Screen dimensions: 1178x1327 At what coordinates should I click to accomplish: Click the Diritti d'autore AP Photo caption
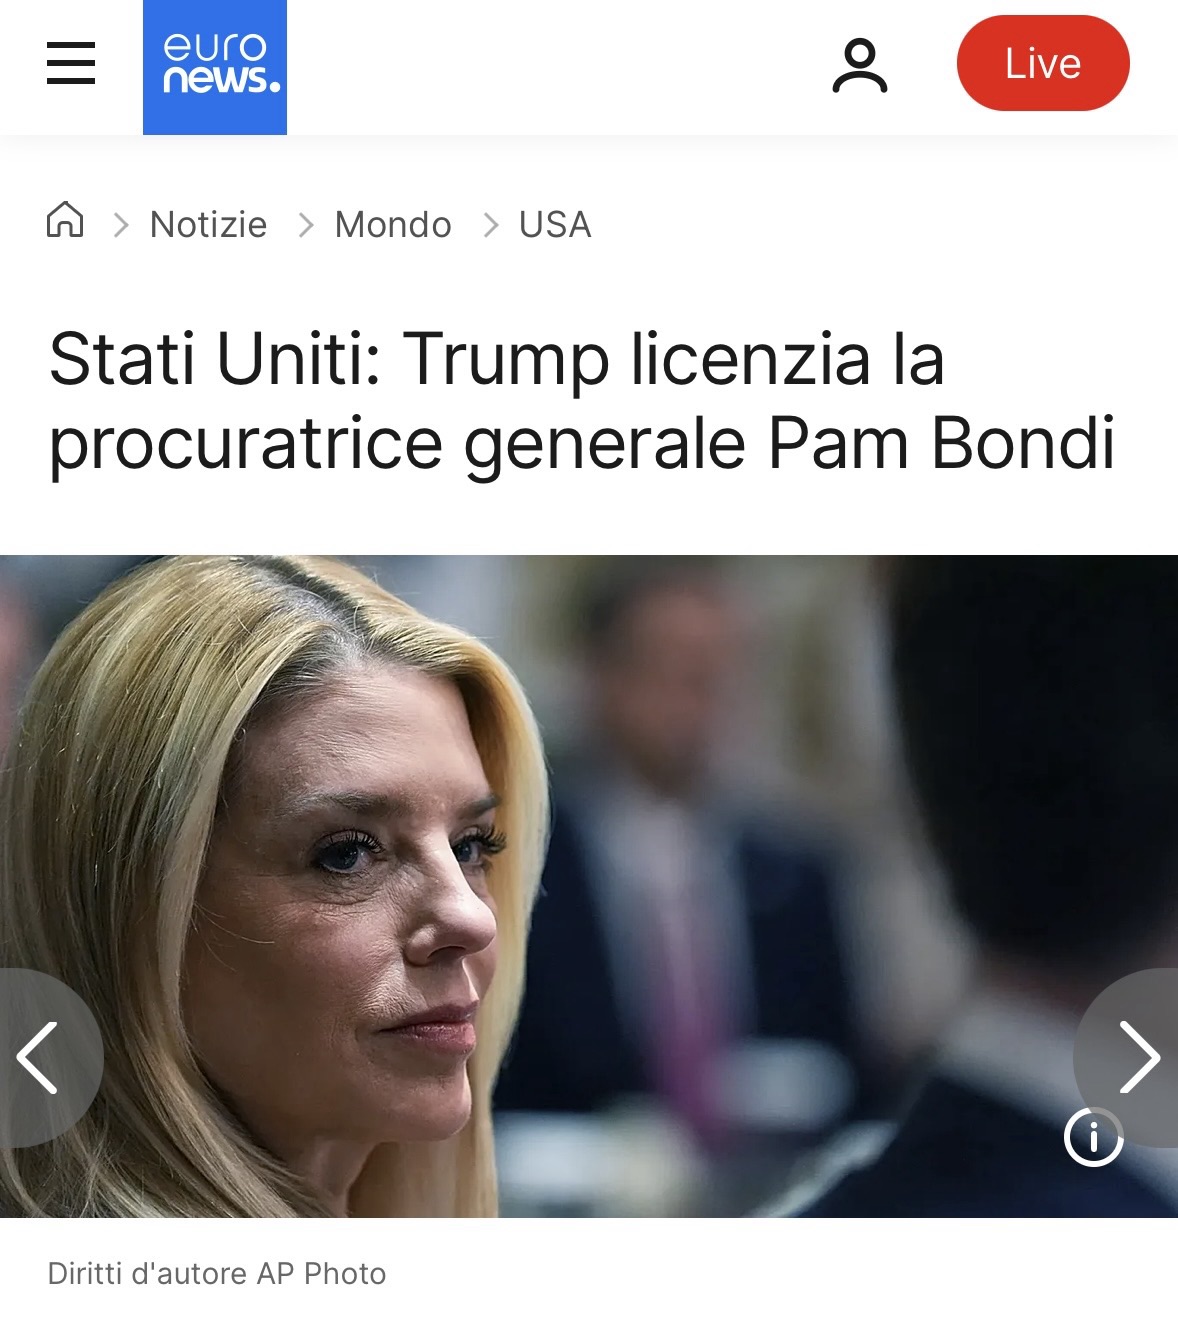(217, 1273)
